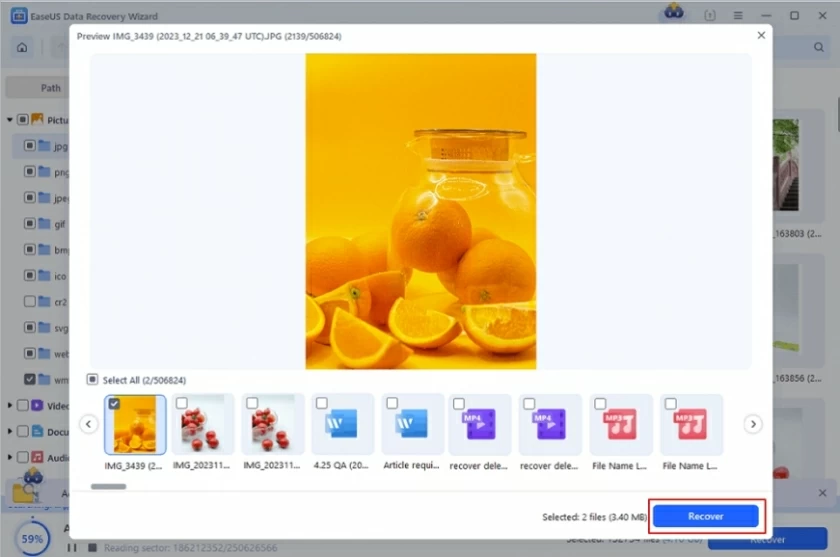
Task: Uncheck the IMG_3439 thumbnail checkbox
Action: (113, 403)
